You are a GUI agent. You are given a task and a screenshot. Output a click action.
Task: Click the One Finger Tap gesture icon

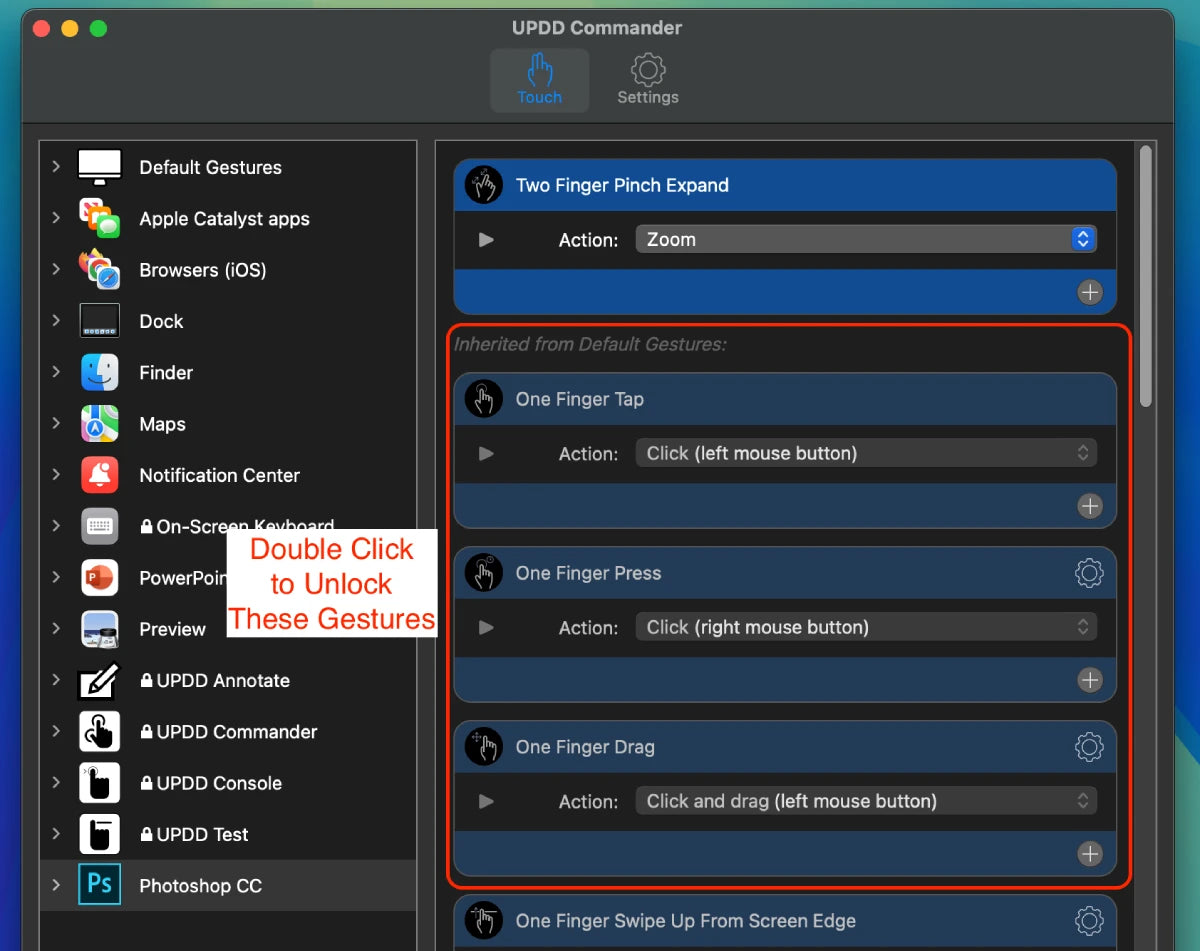484,399
